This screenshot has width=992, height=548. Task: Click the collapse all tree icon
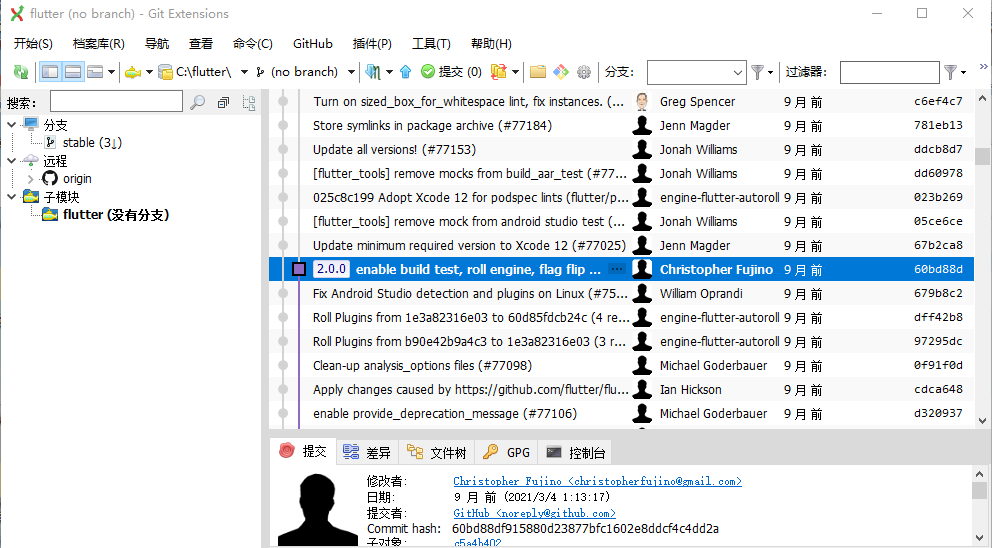(x=223, y=103)
